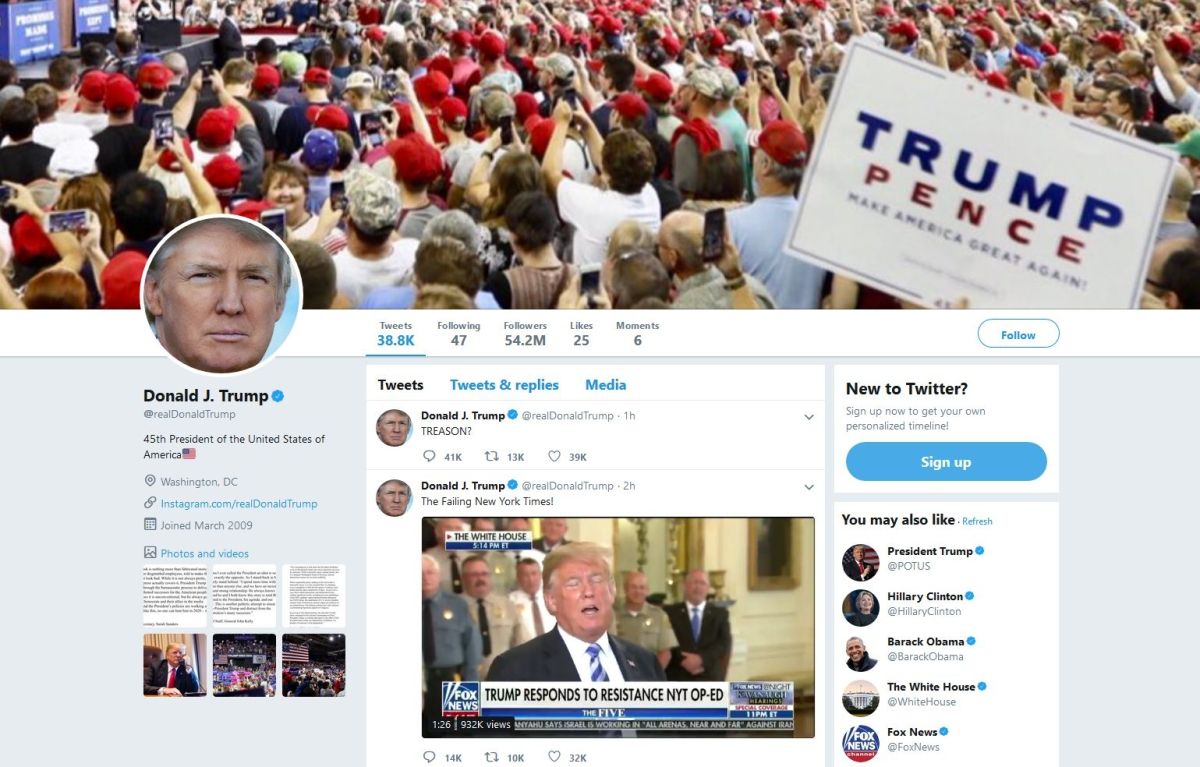This screenshot has height=767, width=1200.
Task: Like the TREASON? tweet with the heart icon
Action: (554, 456)
